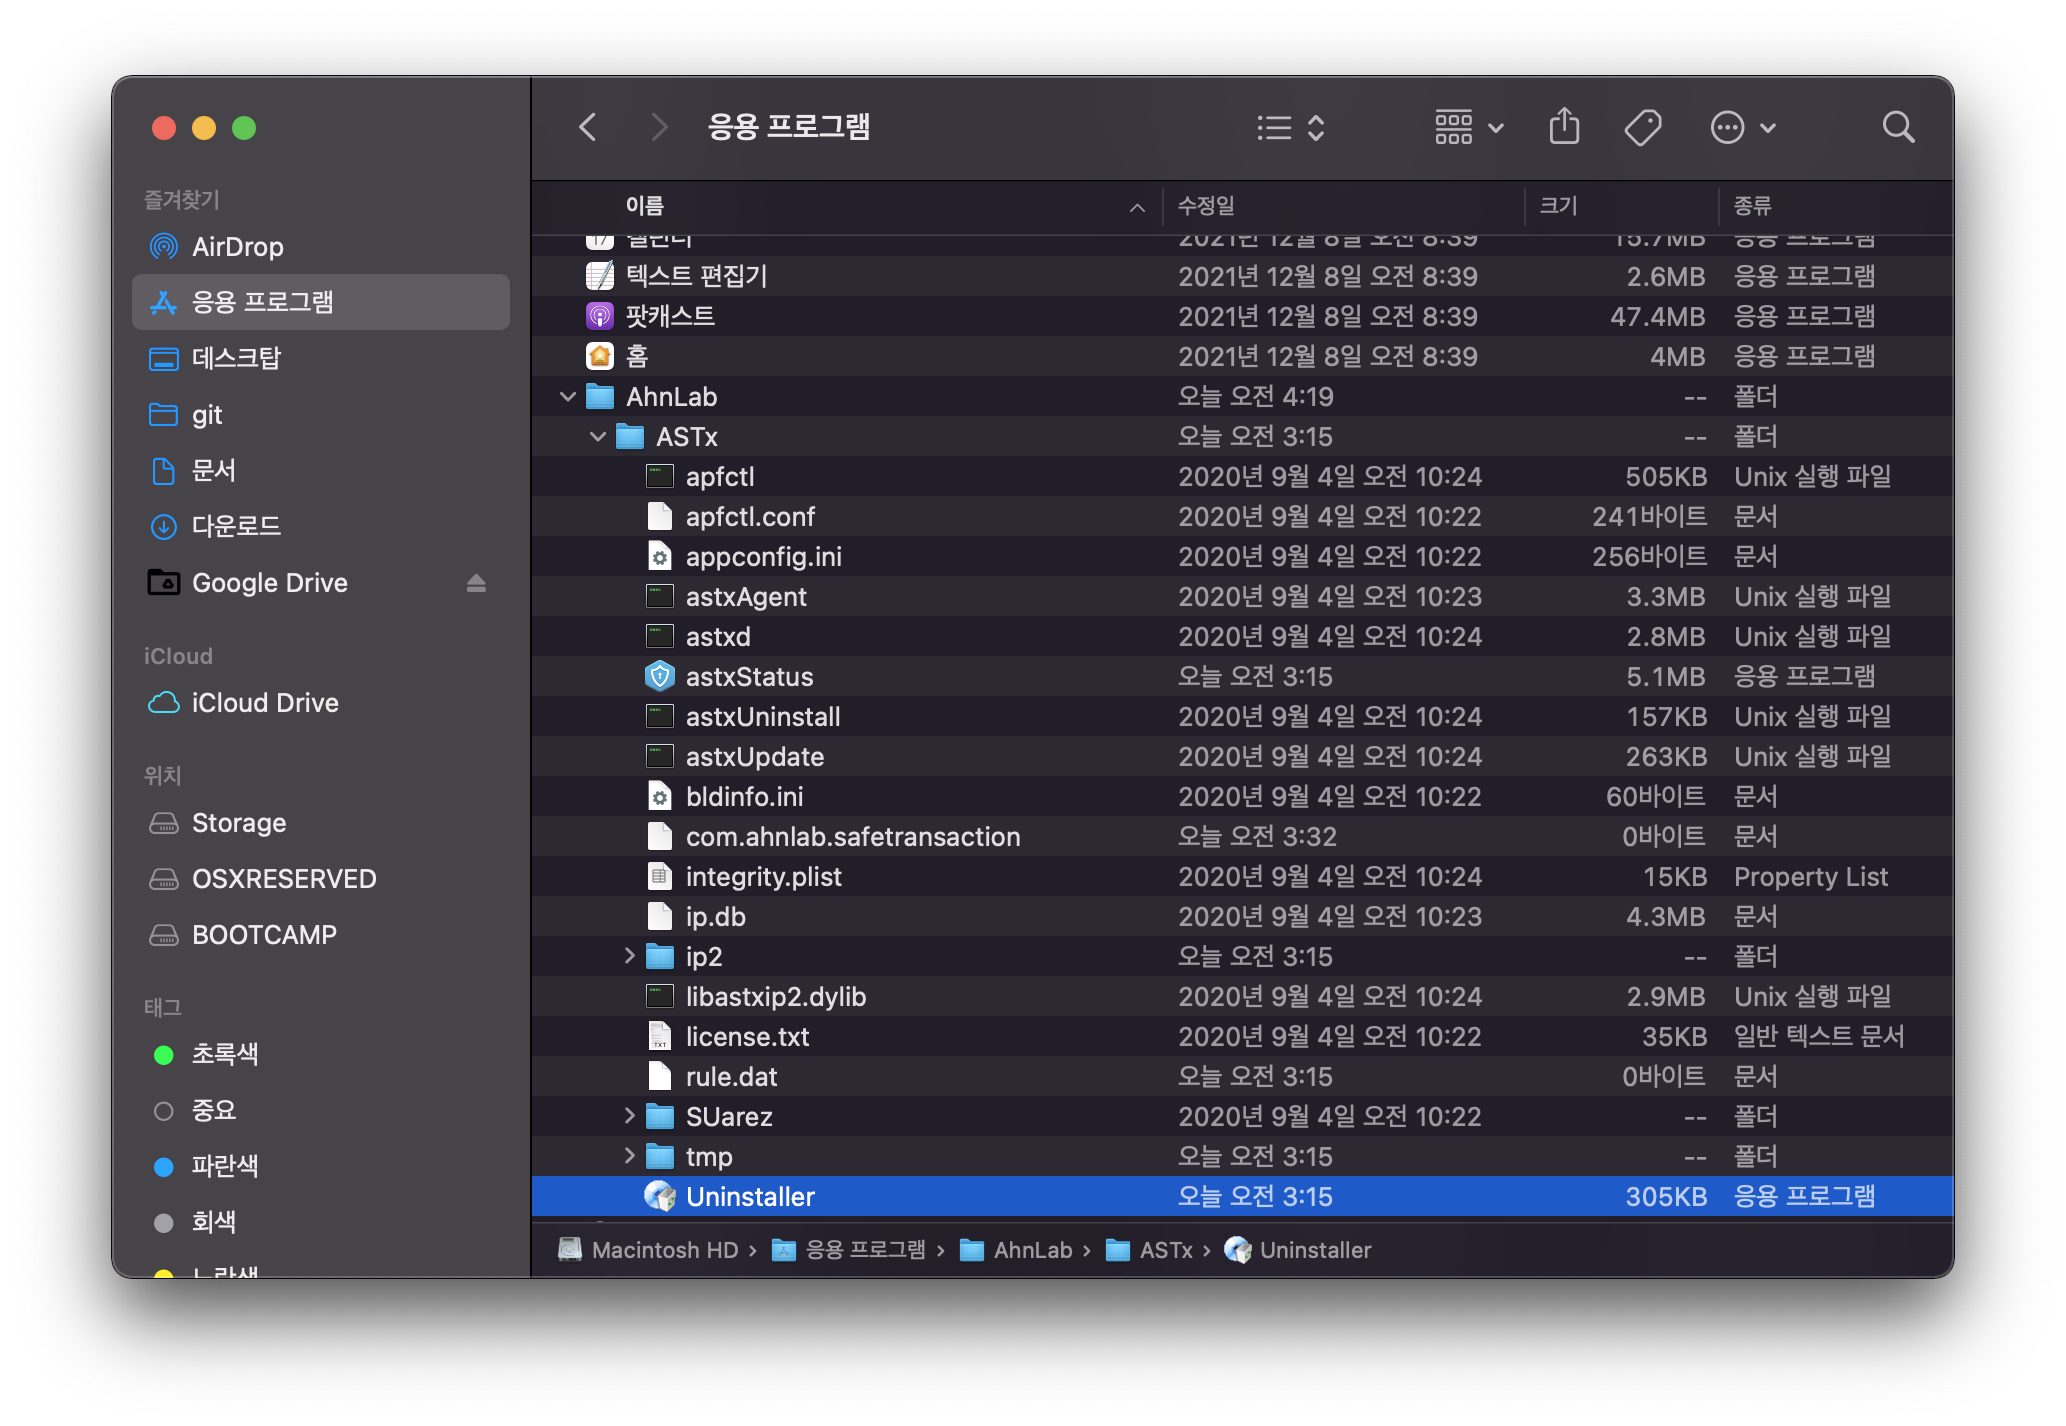Expand the ip2 folder
This screenshot has width=2066, height=1426.
tap(629, 956)
